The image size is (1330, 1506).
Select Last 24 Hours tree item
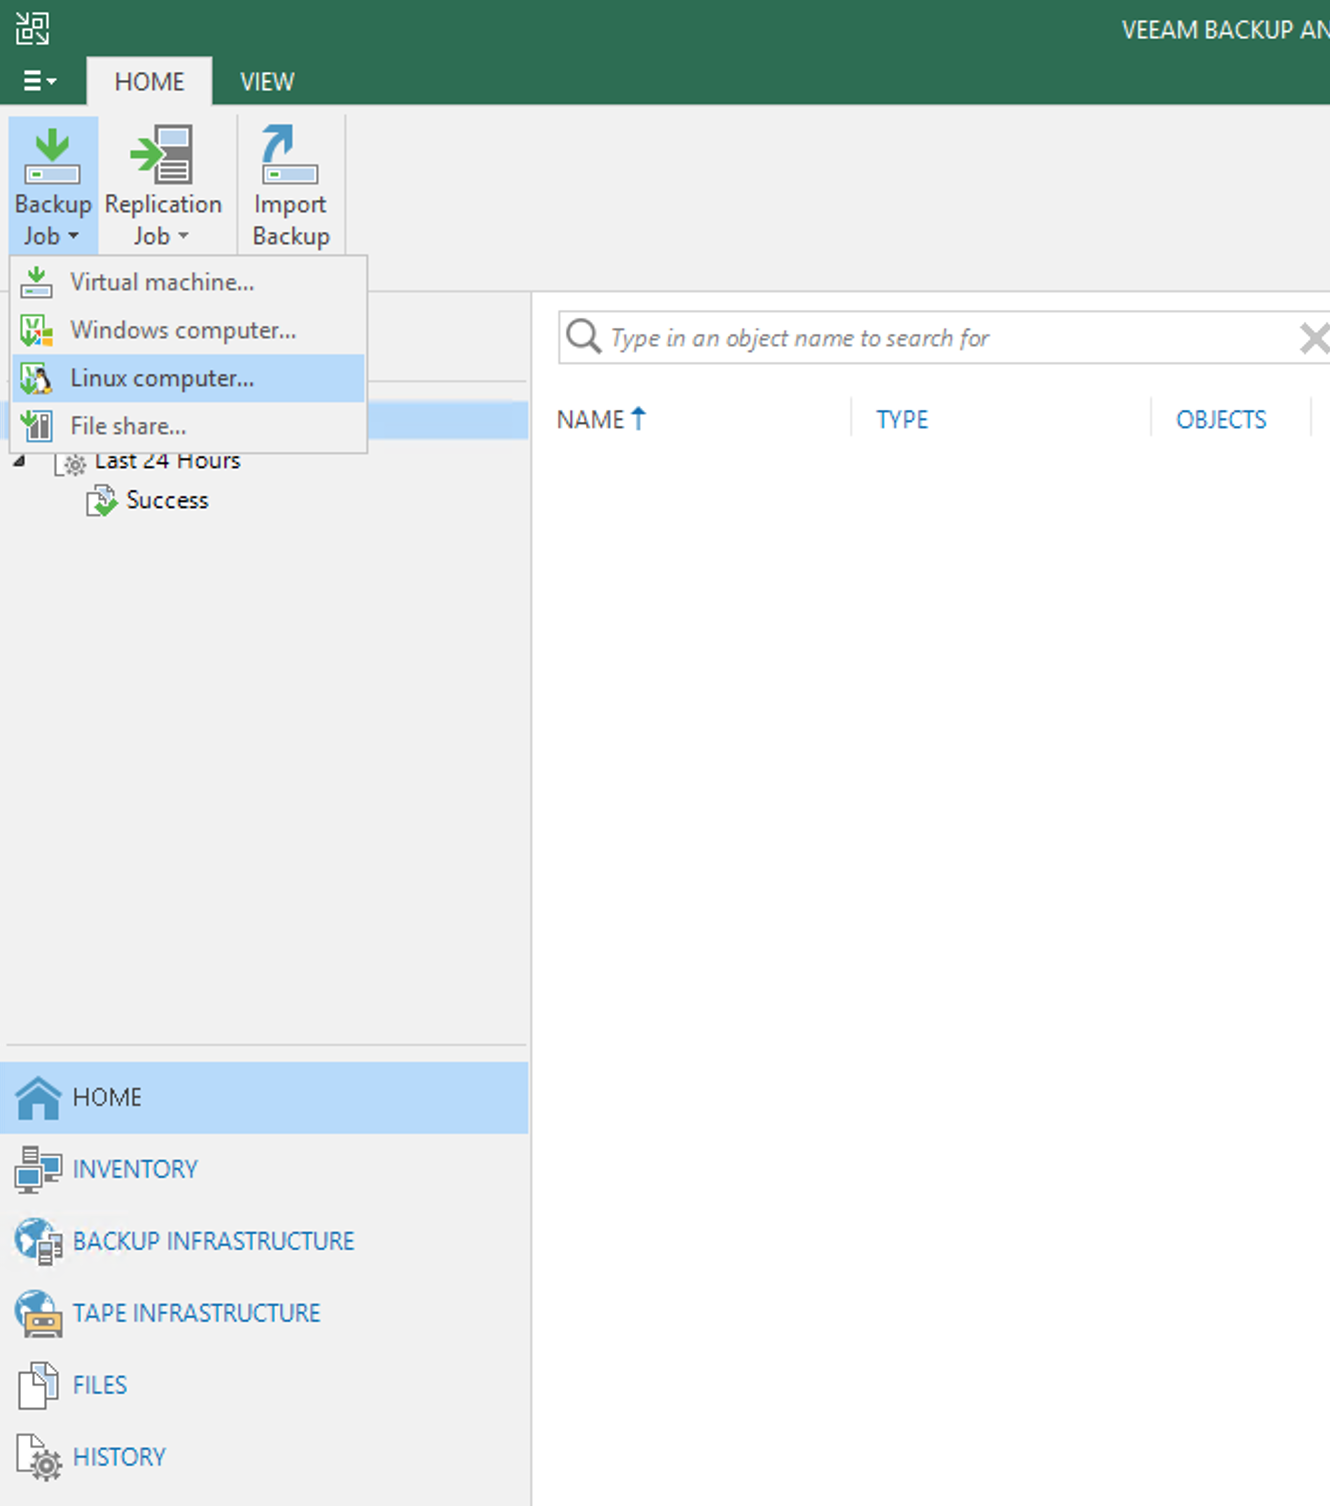168,461
